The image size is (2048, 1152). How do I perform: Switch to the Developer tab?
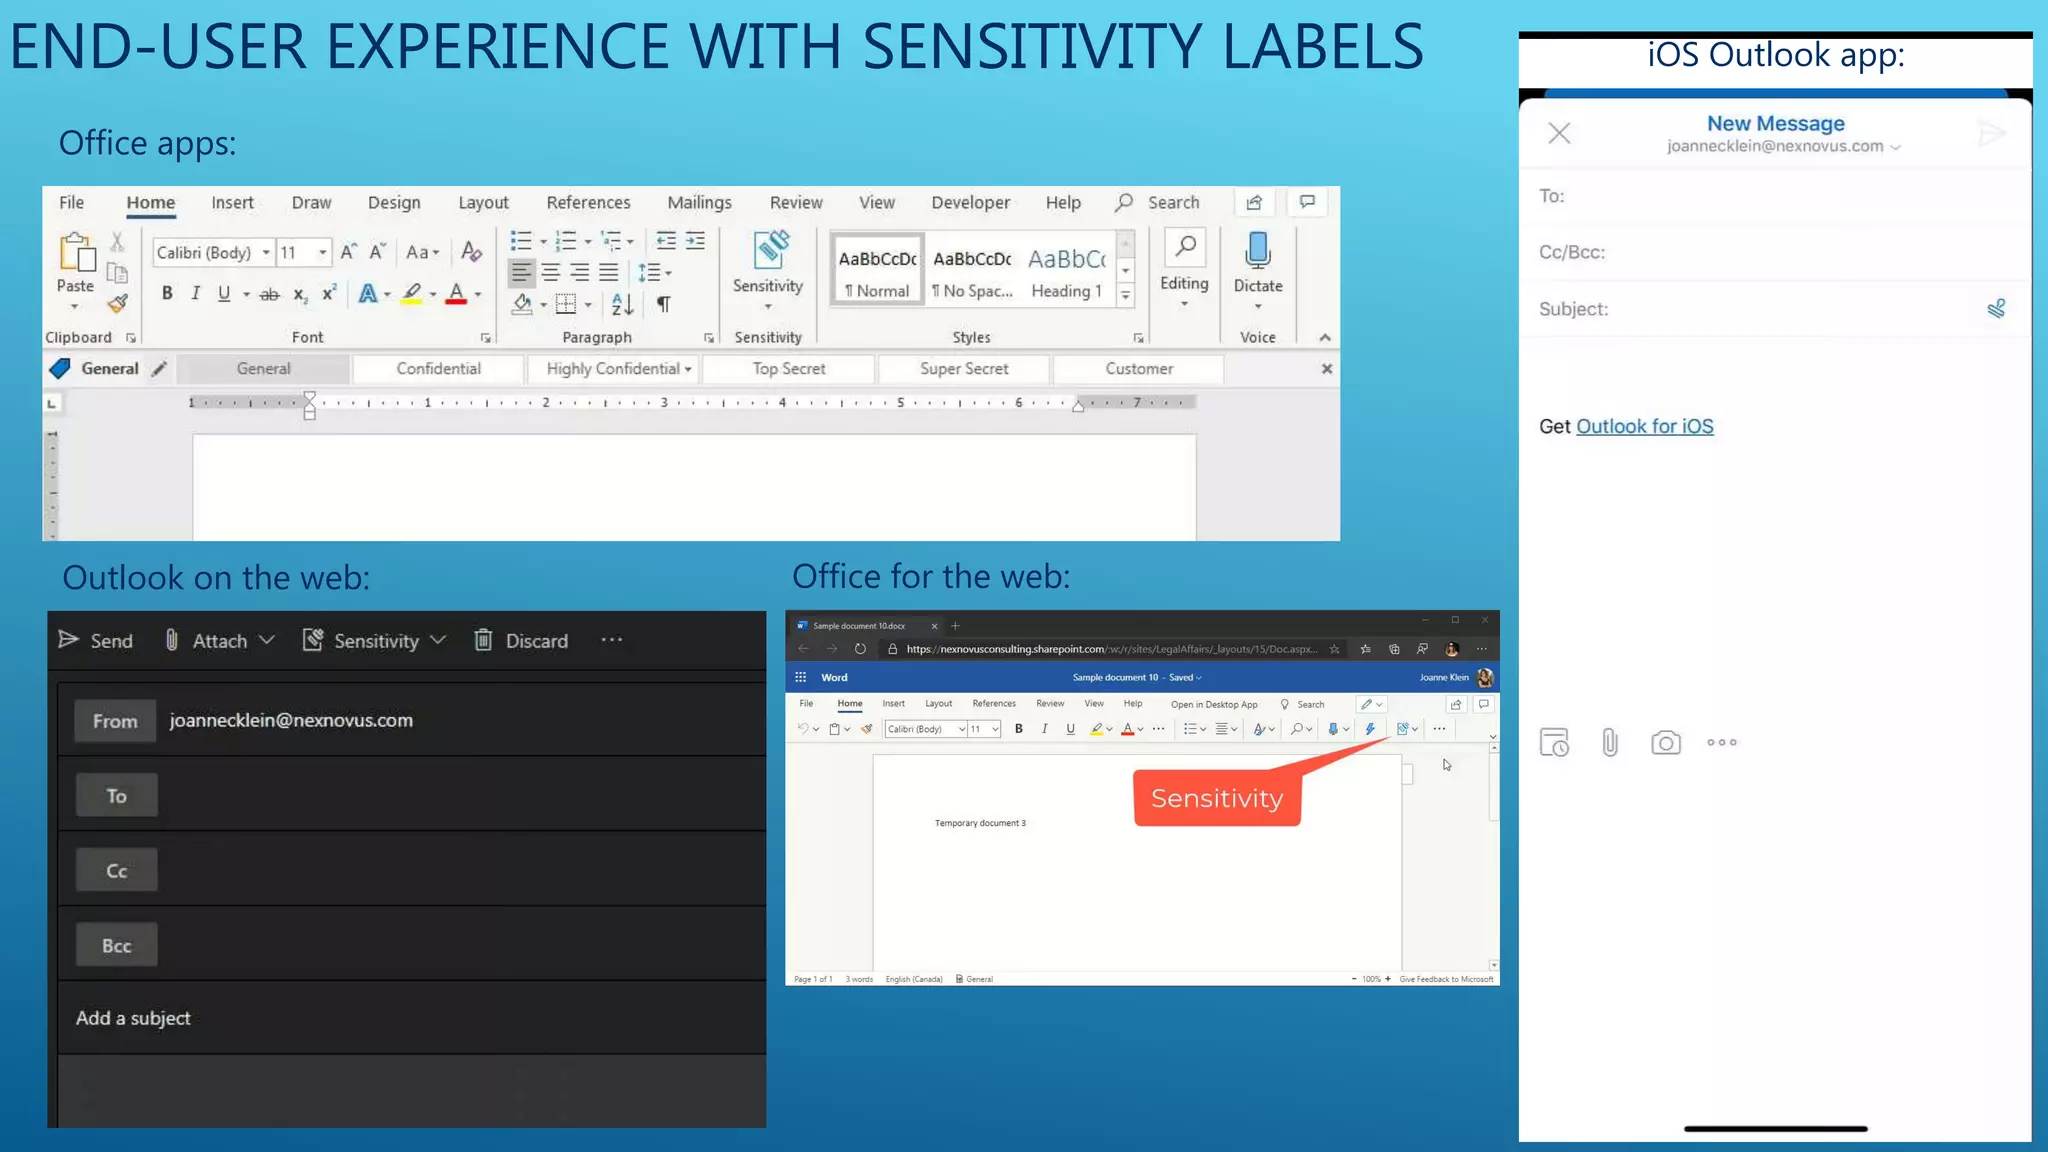(970, 203)
